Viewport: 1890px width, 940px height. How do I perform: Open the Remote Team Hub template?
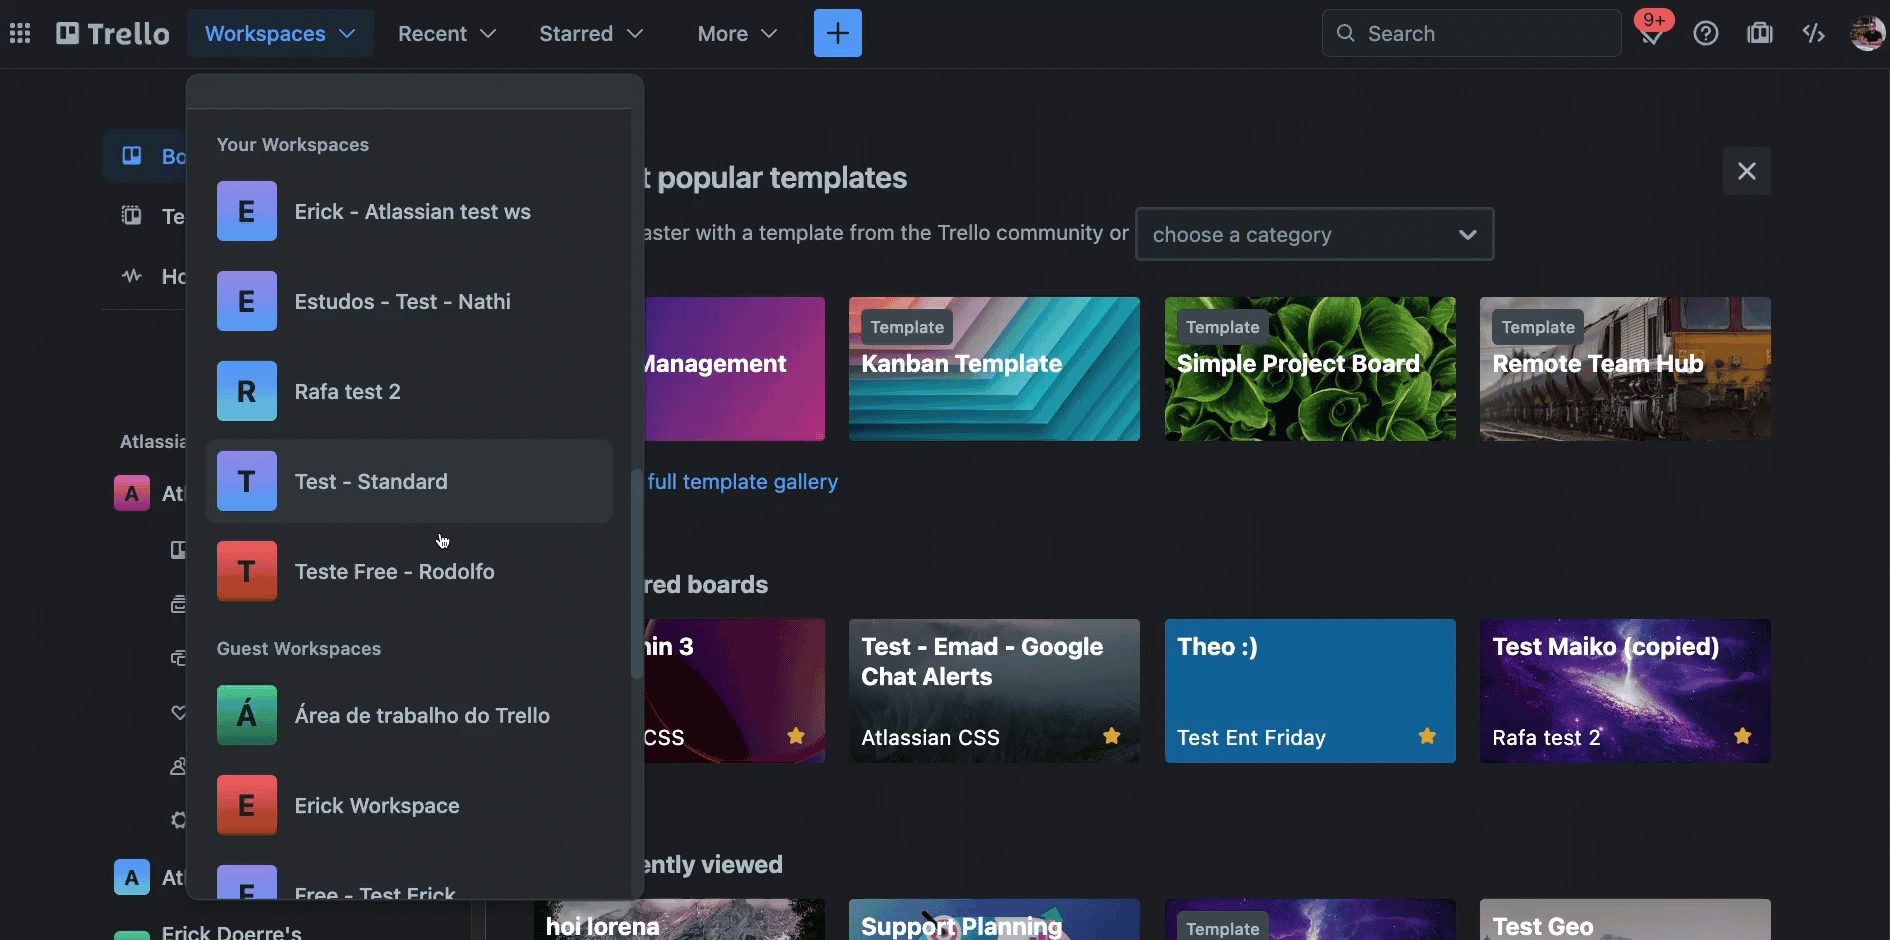click(x=1625, y=369)
